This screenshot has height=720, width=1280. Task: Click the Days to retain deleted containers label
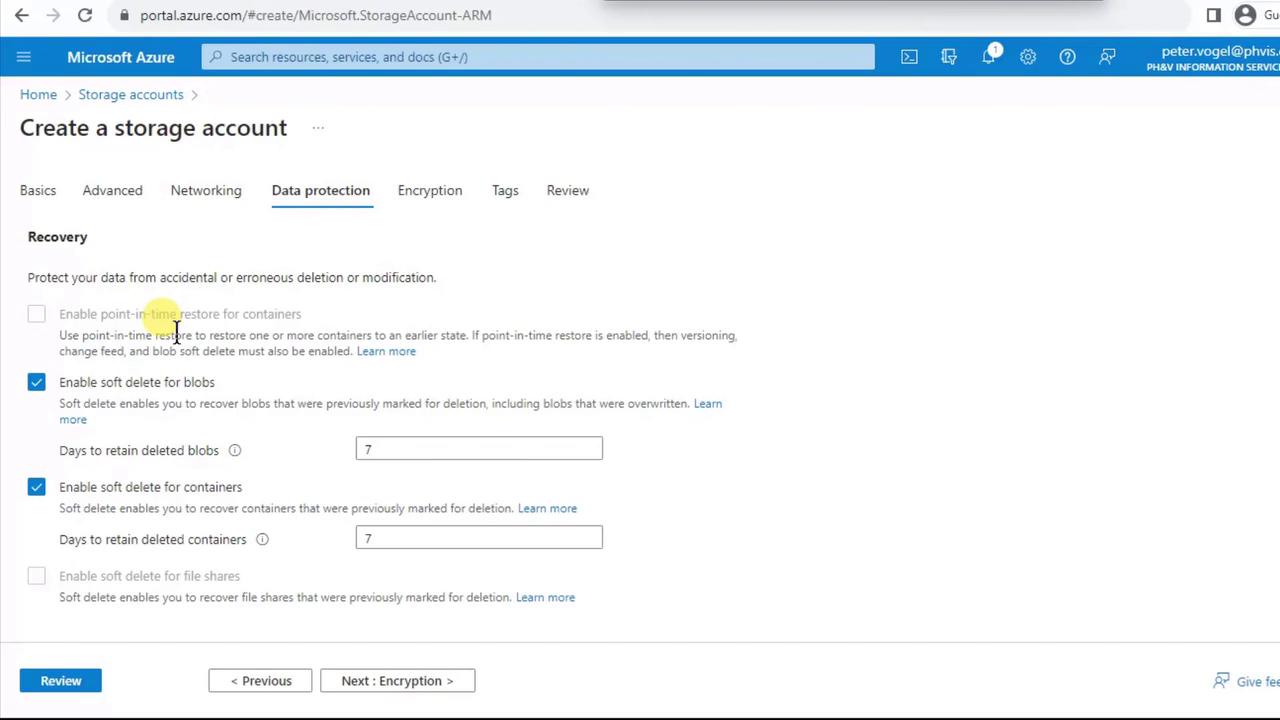(153, 539)
